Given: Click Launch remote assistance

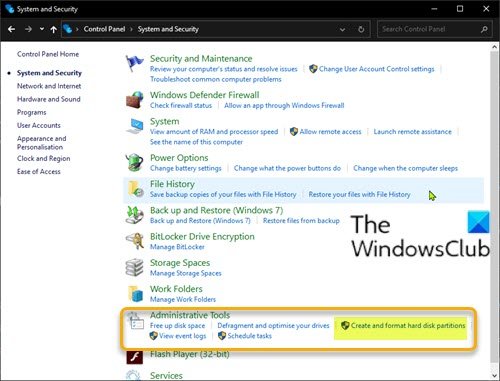Looking at the screenshot, I should pos(413,132).
